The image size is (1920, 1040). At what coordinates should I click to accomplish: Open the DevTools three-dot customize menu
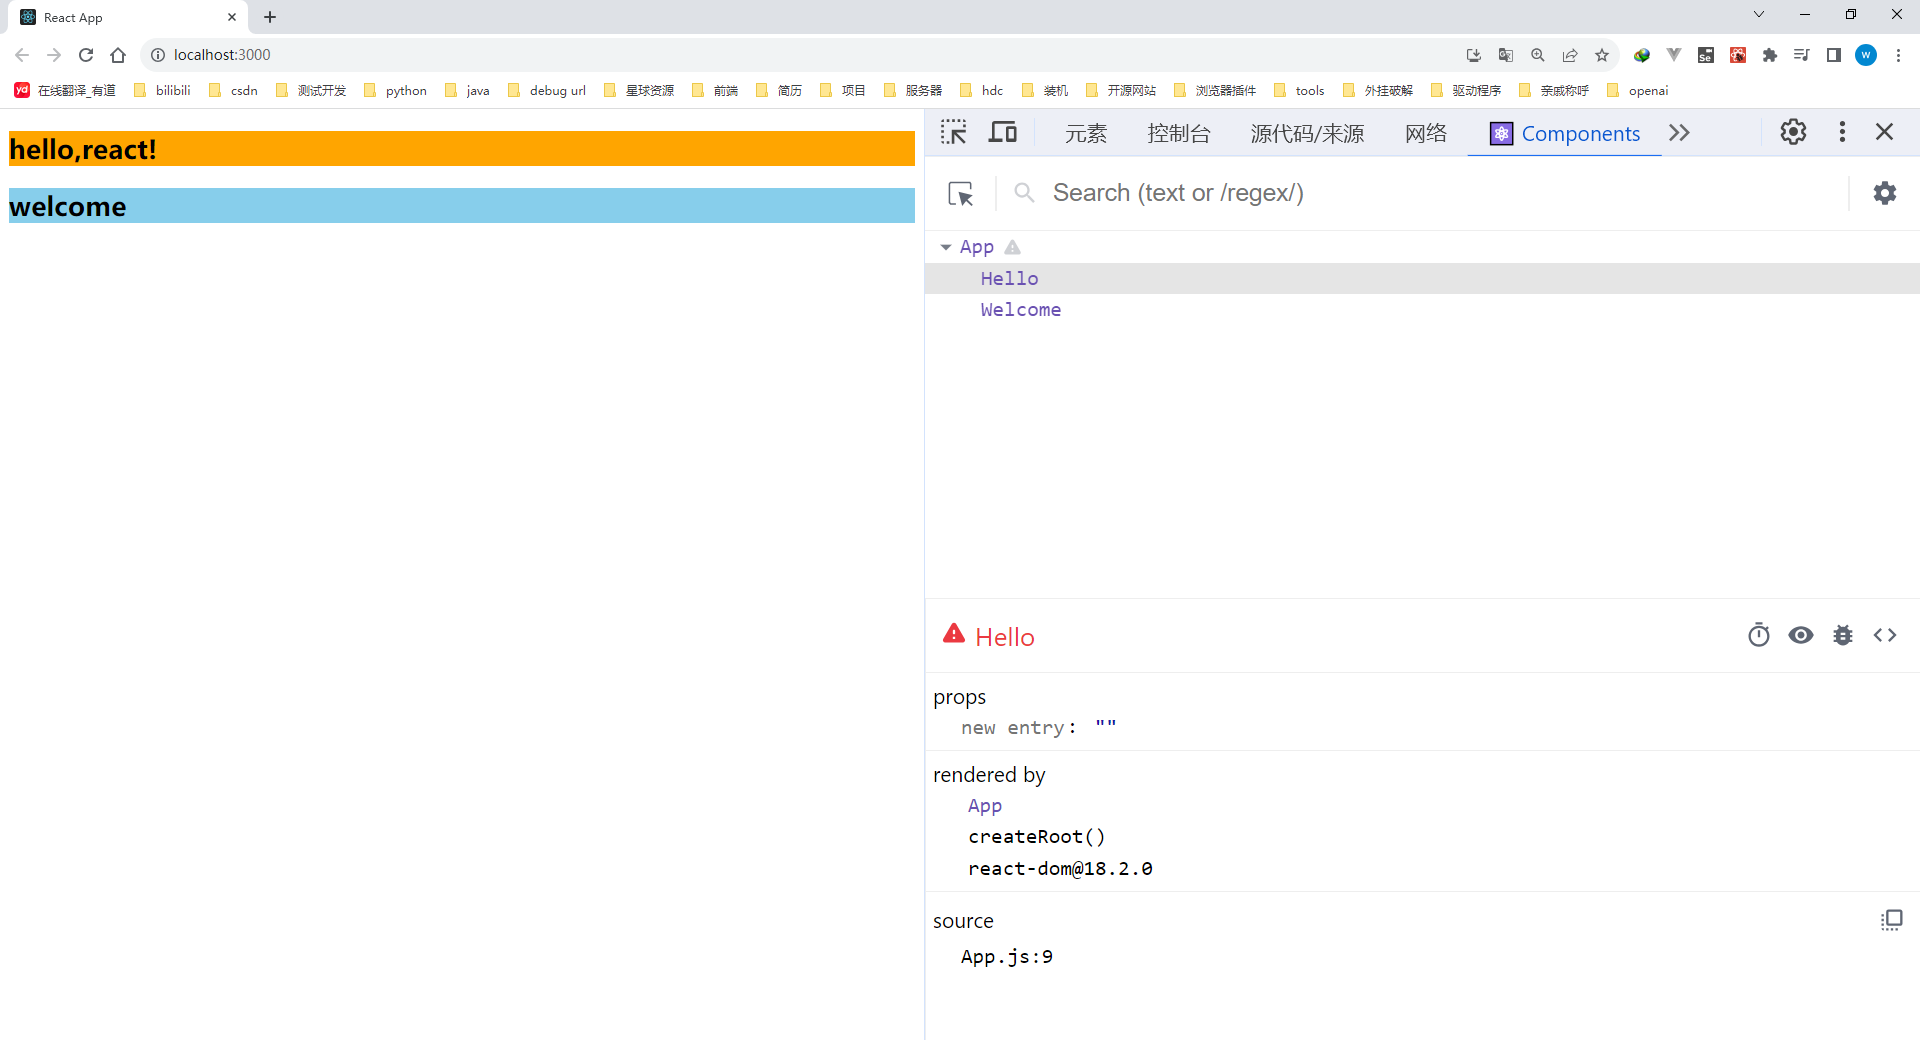tap(1842, 131)
